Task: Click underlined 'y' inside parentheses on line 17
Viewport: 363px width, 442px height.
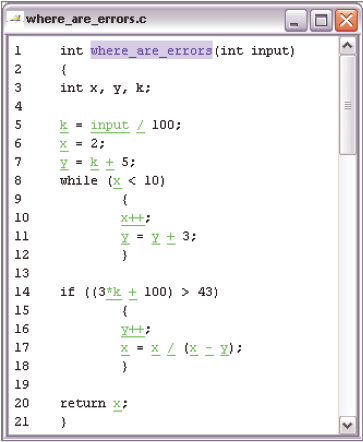Action: click(x=224, y=349)
